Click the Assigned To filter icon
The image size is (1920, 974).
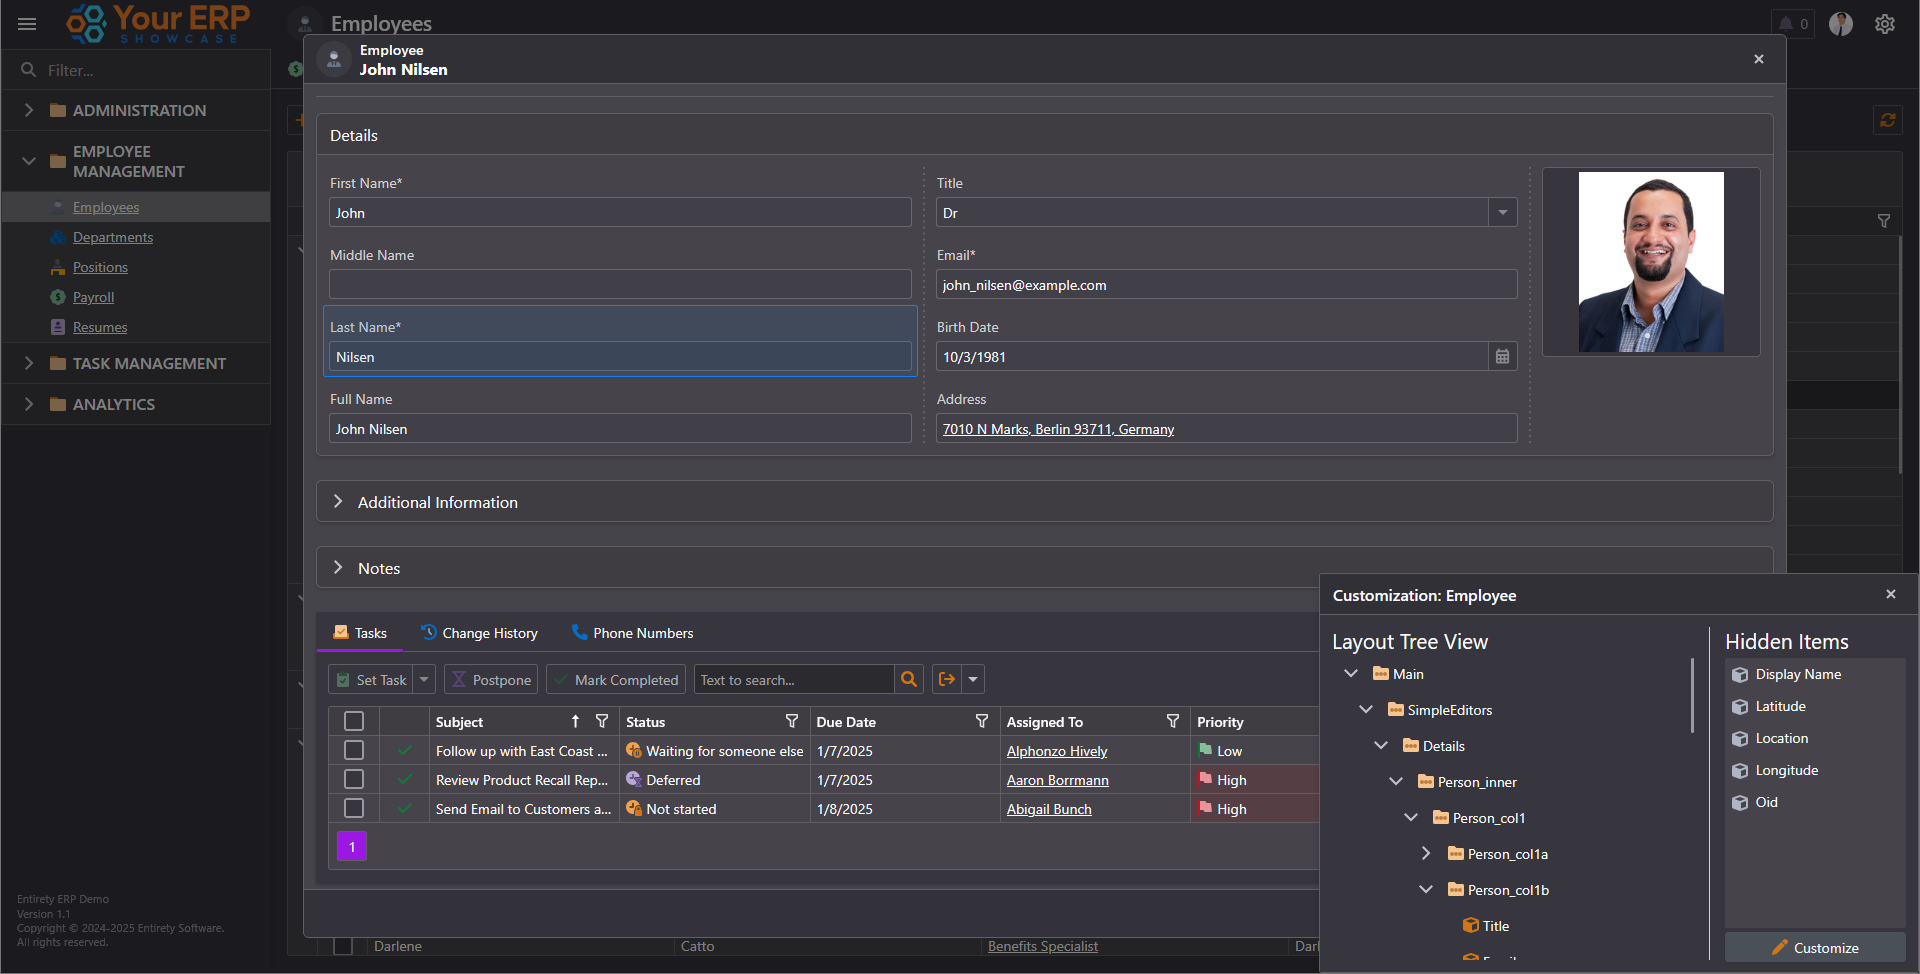(x=1172, y=721)
